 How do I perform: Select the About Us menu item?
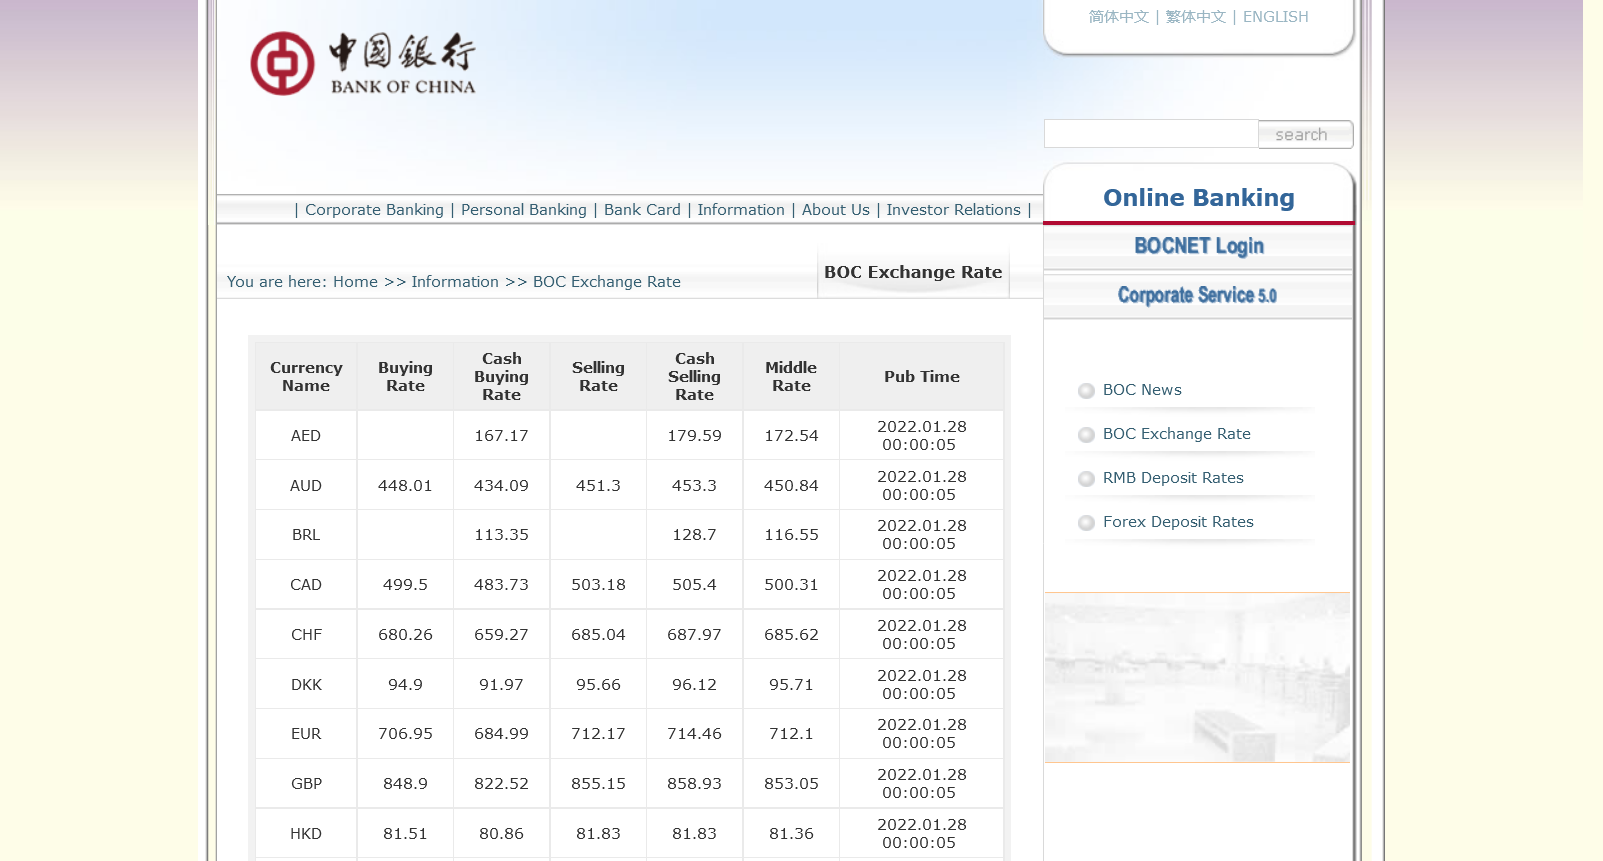835,210
